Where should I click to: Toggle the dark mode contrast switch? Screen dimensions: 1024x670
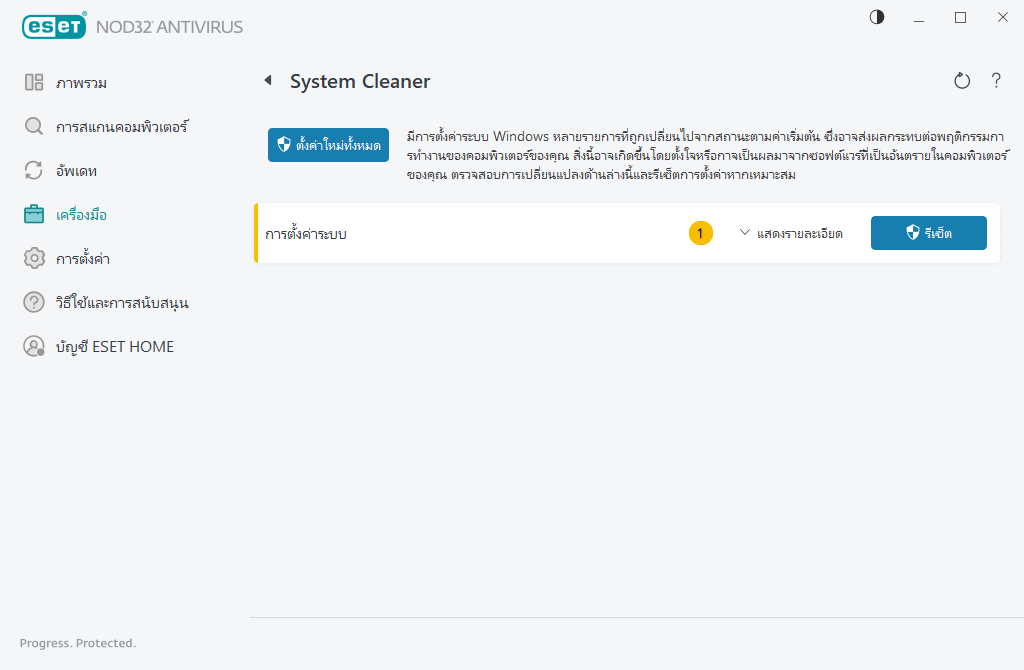(x=876, y=17)
